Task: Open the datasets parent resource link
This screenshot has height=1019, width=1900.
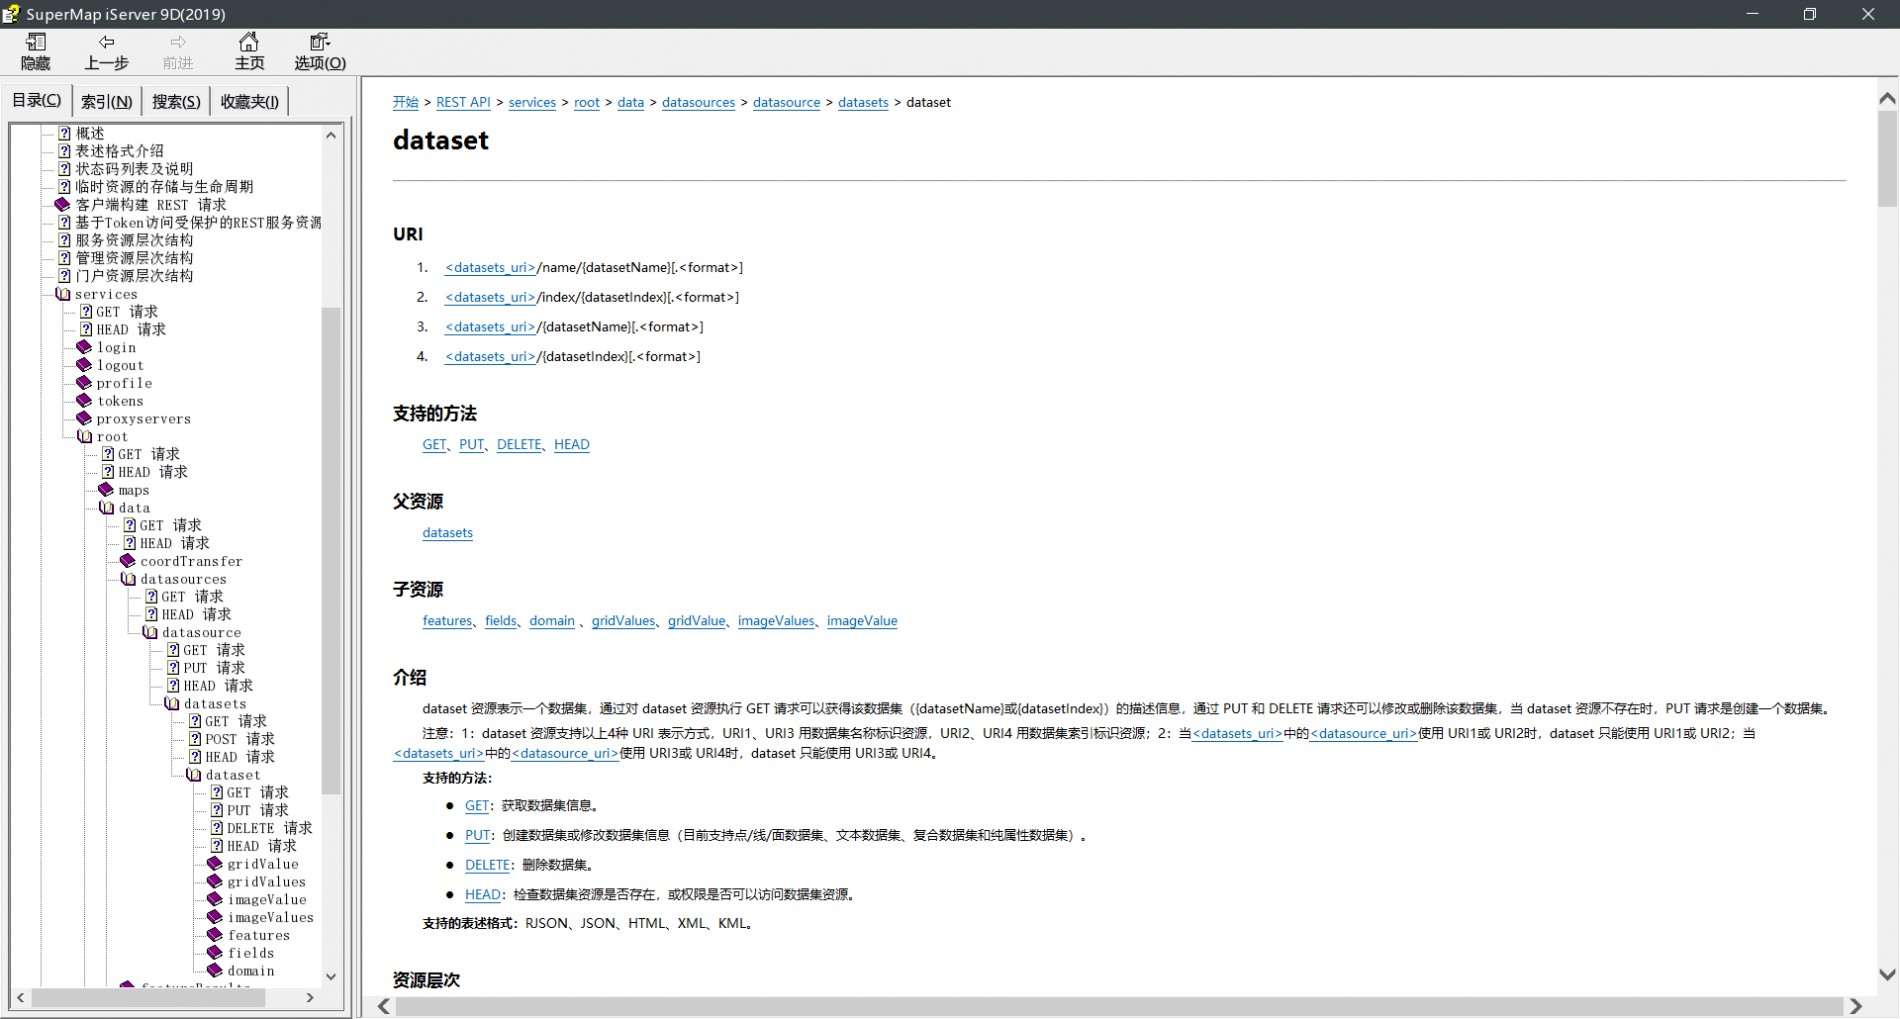Action: [448, 533]
